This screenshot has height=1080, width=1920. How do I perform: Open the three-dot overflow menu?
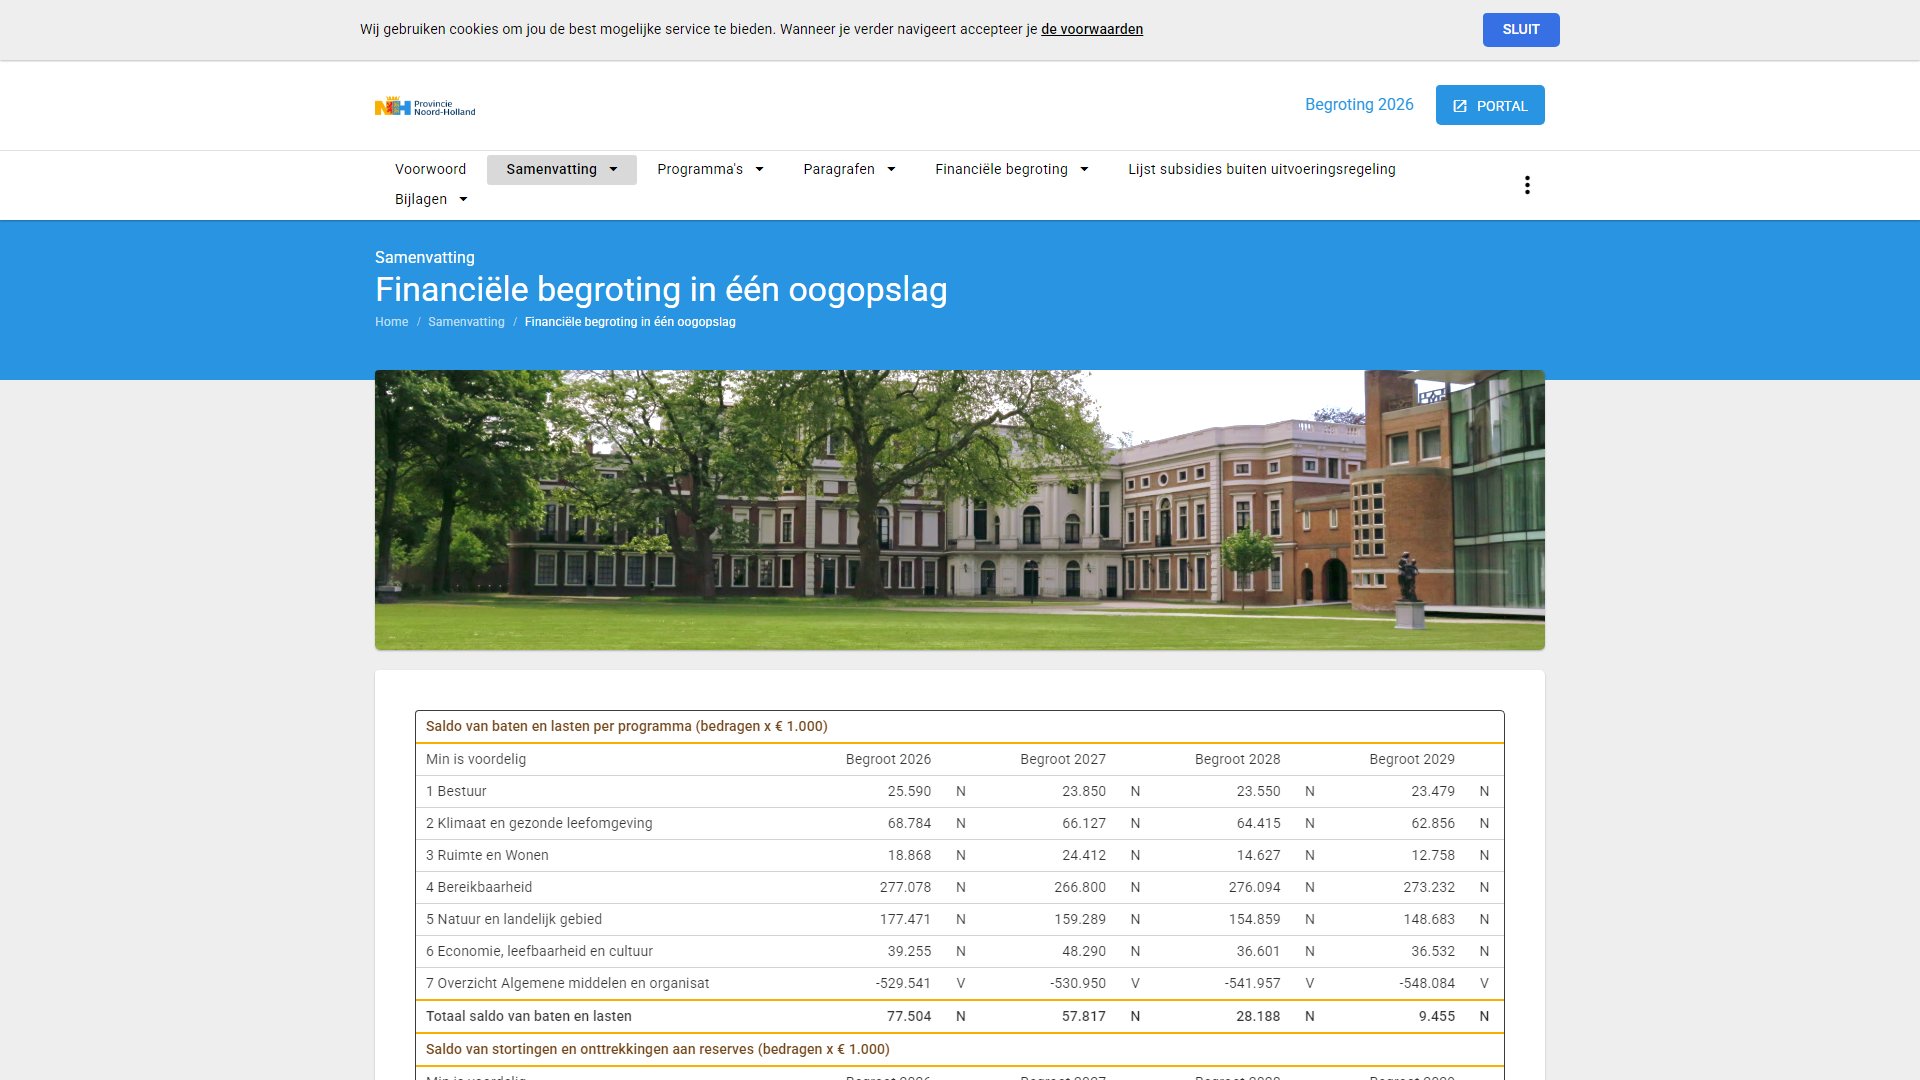click(1527, 185)
